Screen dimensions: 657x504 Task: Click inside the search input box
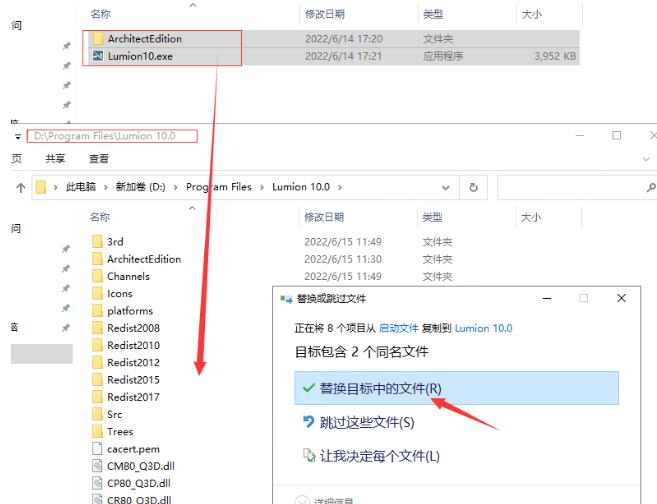click(571, 187)
